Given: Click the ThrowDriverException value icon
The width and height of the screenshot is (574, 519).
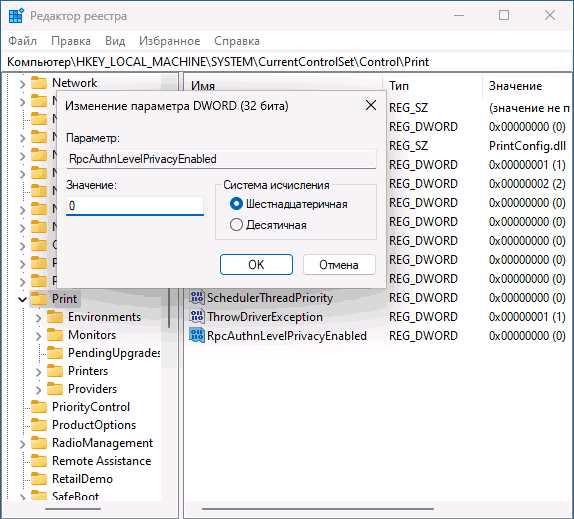Looking at the screenshot, I should [x=197, y=316].
